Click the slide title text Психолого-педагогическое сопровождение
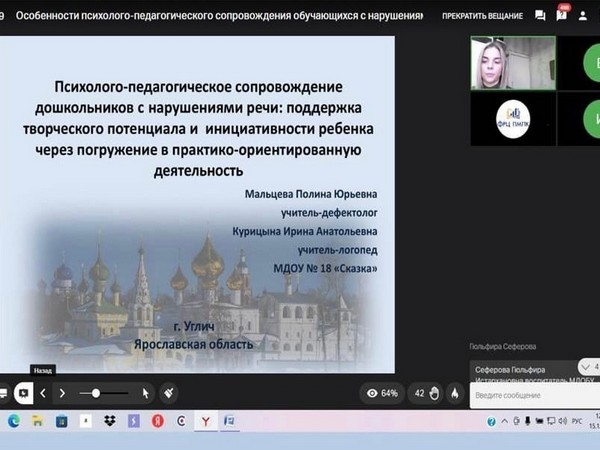Screen dimensions: 600x450 pos(198,87)
